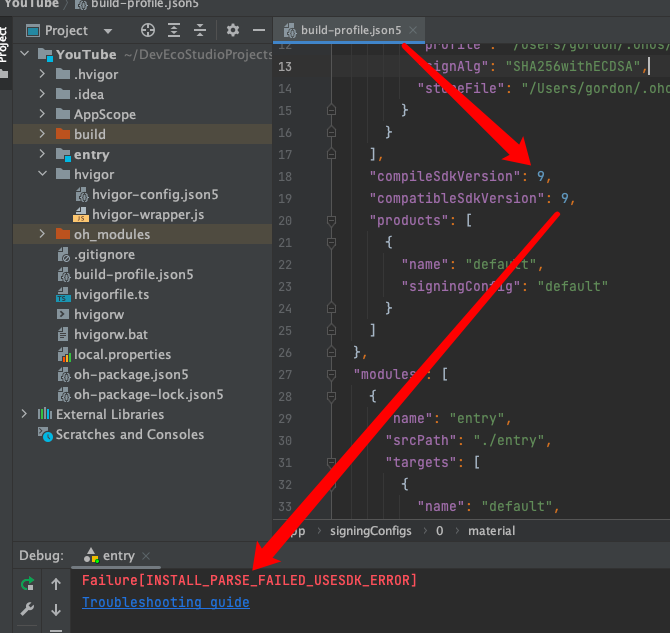Select the hvigorw.bat file
670x633 pixels.
tap(111, 334)
